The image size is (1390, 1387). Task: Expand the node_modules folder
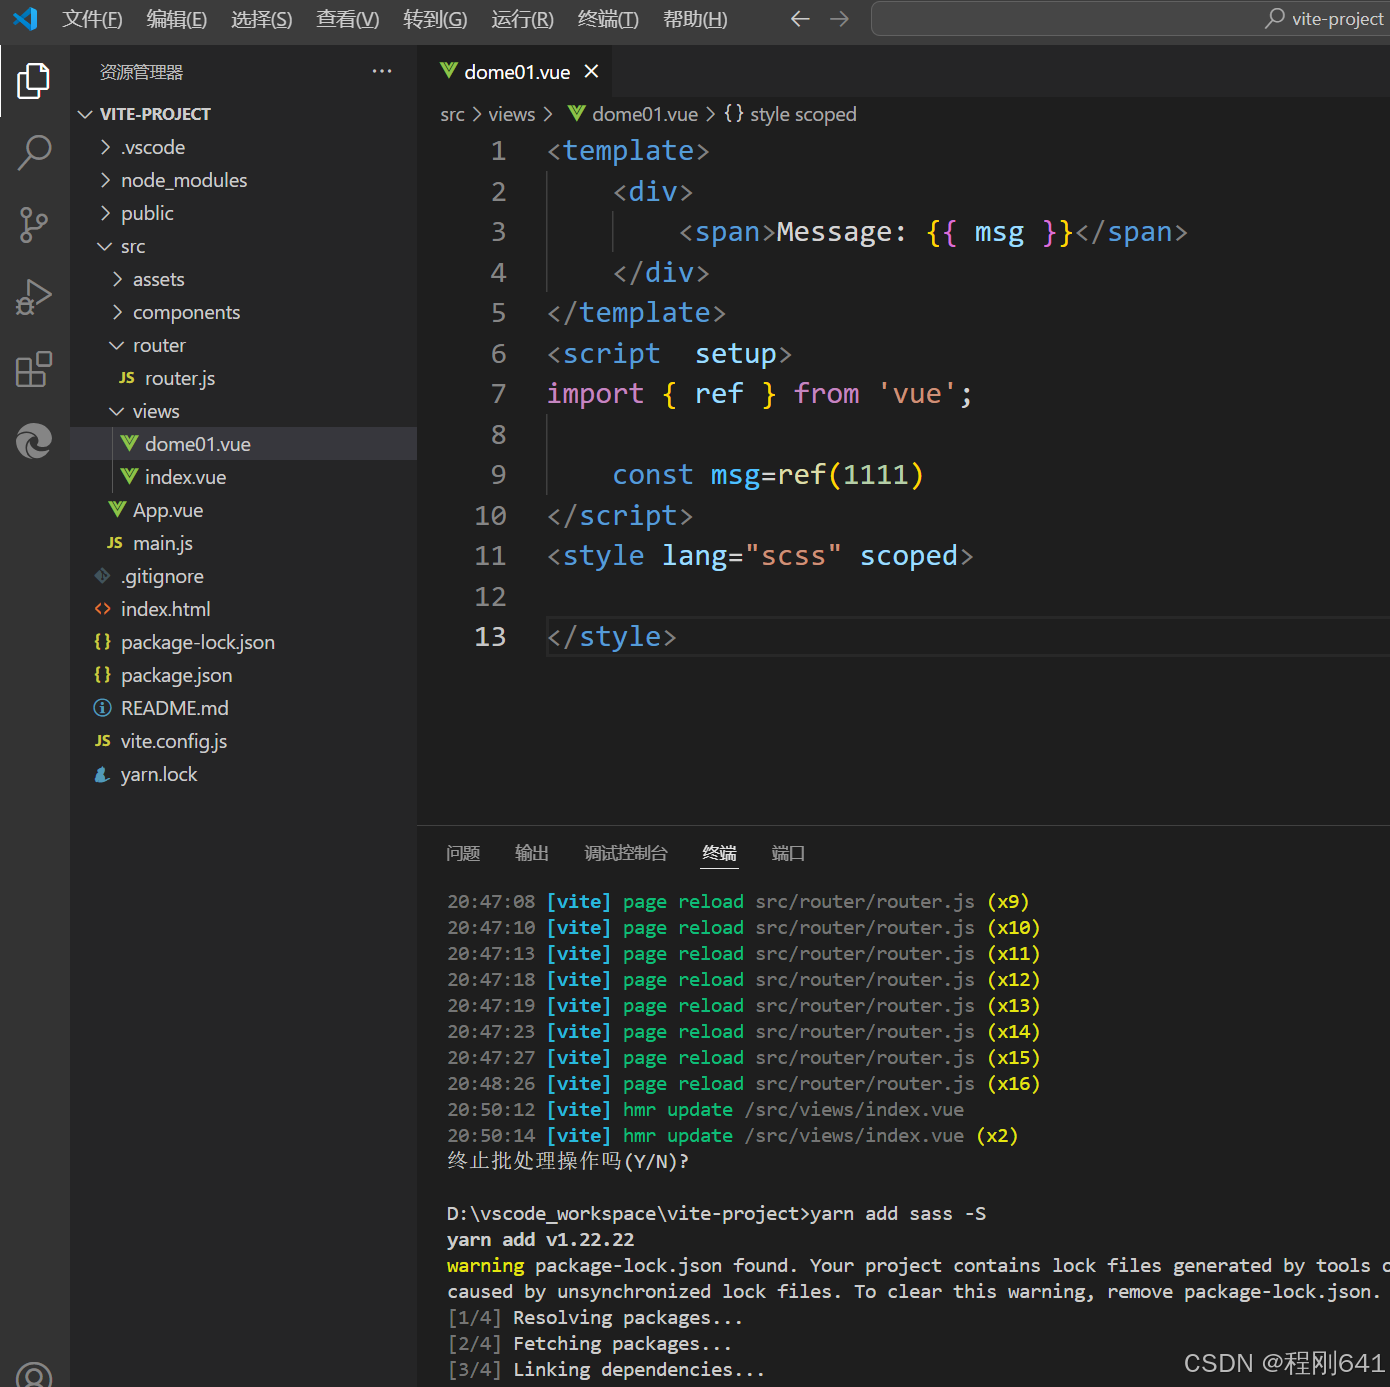click(183, 180)
